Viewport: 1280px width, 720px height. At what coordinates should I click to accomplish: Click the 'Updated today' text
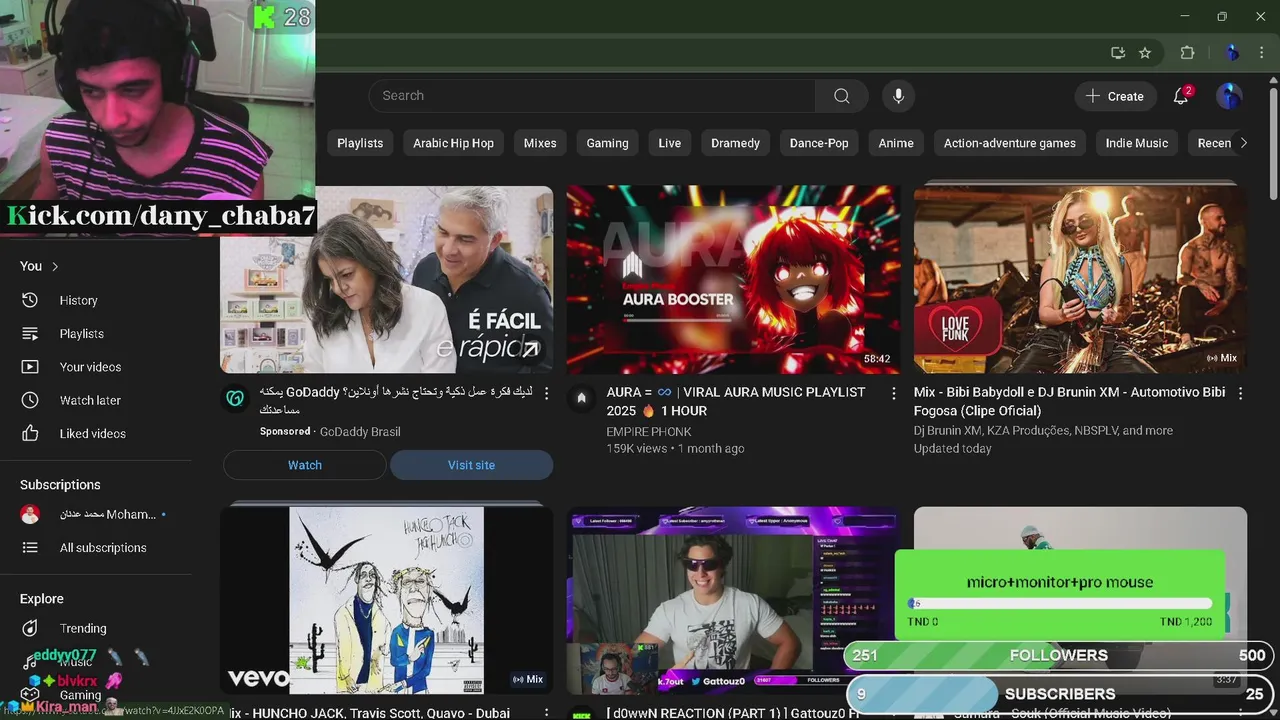pos(952,449)
